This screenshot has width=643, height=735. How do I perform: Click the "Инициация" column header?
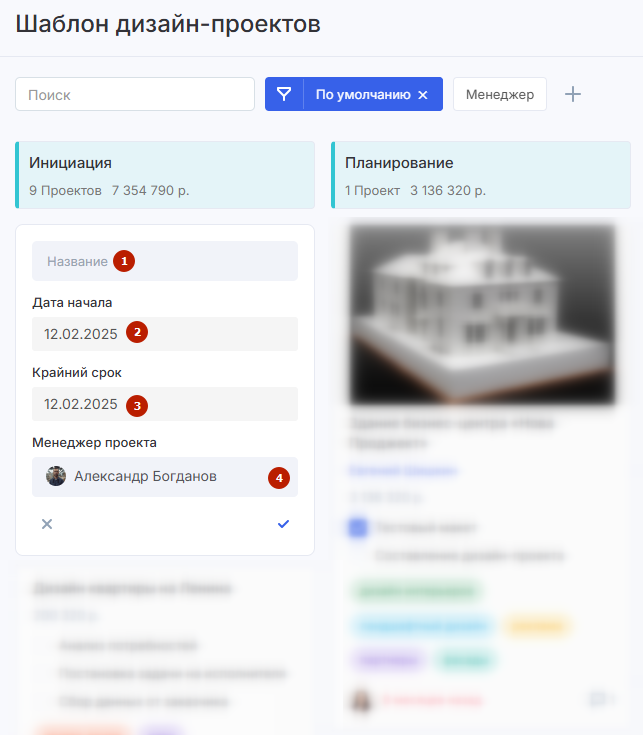(x=165, y=175)
